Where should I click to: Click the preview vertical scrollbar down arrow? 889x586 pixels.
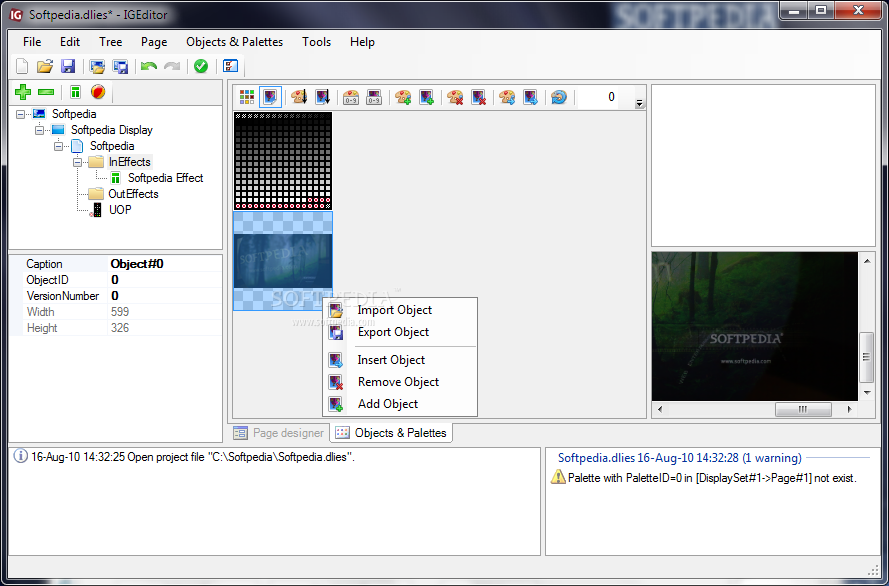click(867, 393)
